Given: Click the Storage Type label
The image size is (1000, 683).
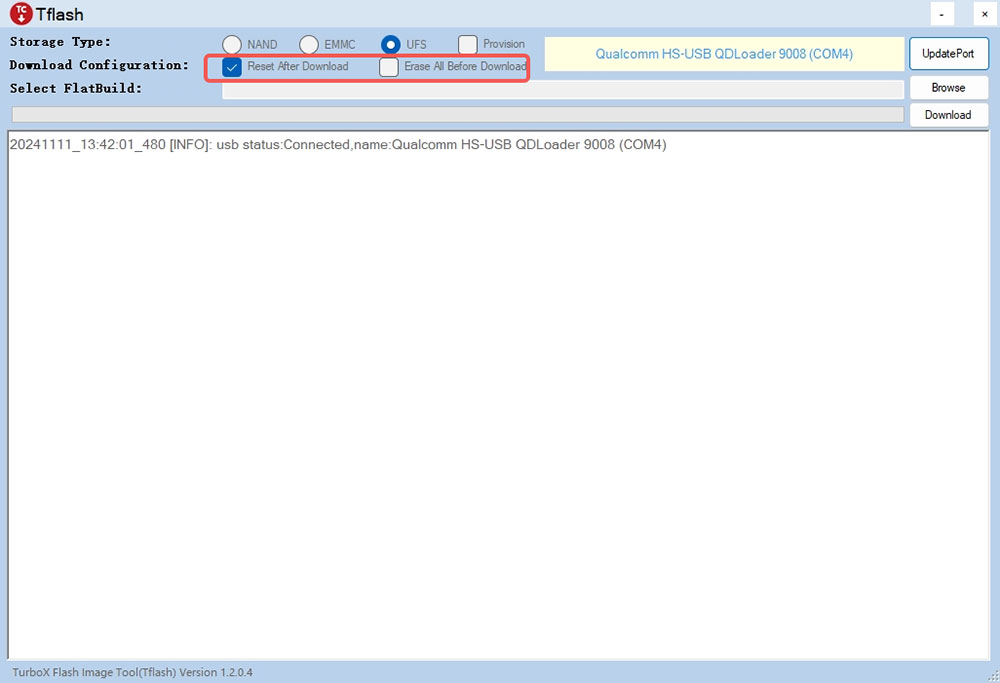Looking at the screenshot, I should point(60,42).
